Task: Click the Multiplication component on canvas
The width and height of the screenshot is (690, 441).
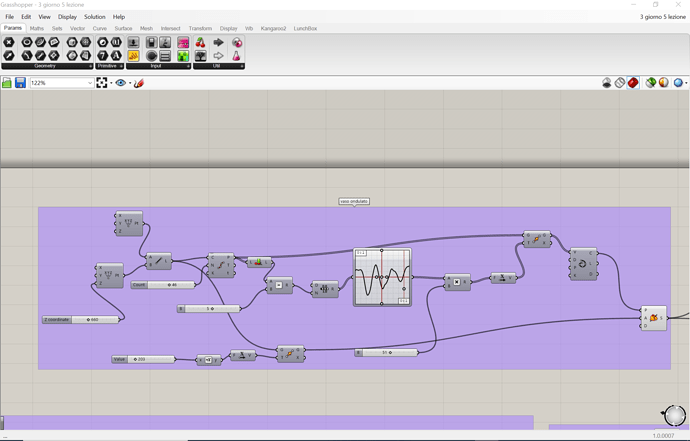Action: click(457, 282)
